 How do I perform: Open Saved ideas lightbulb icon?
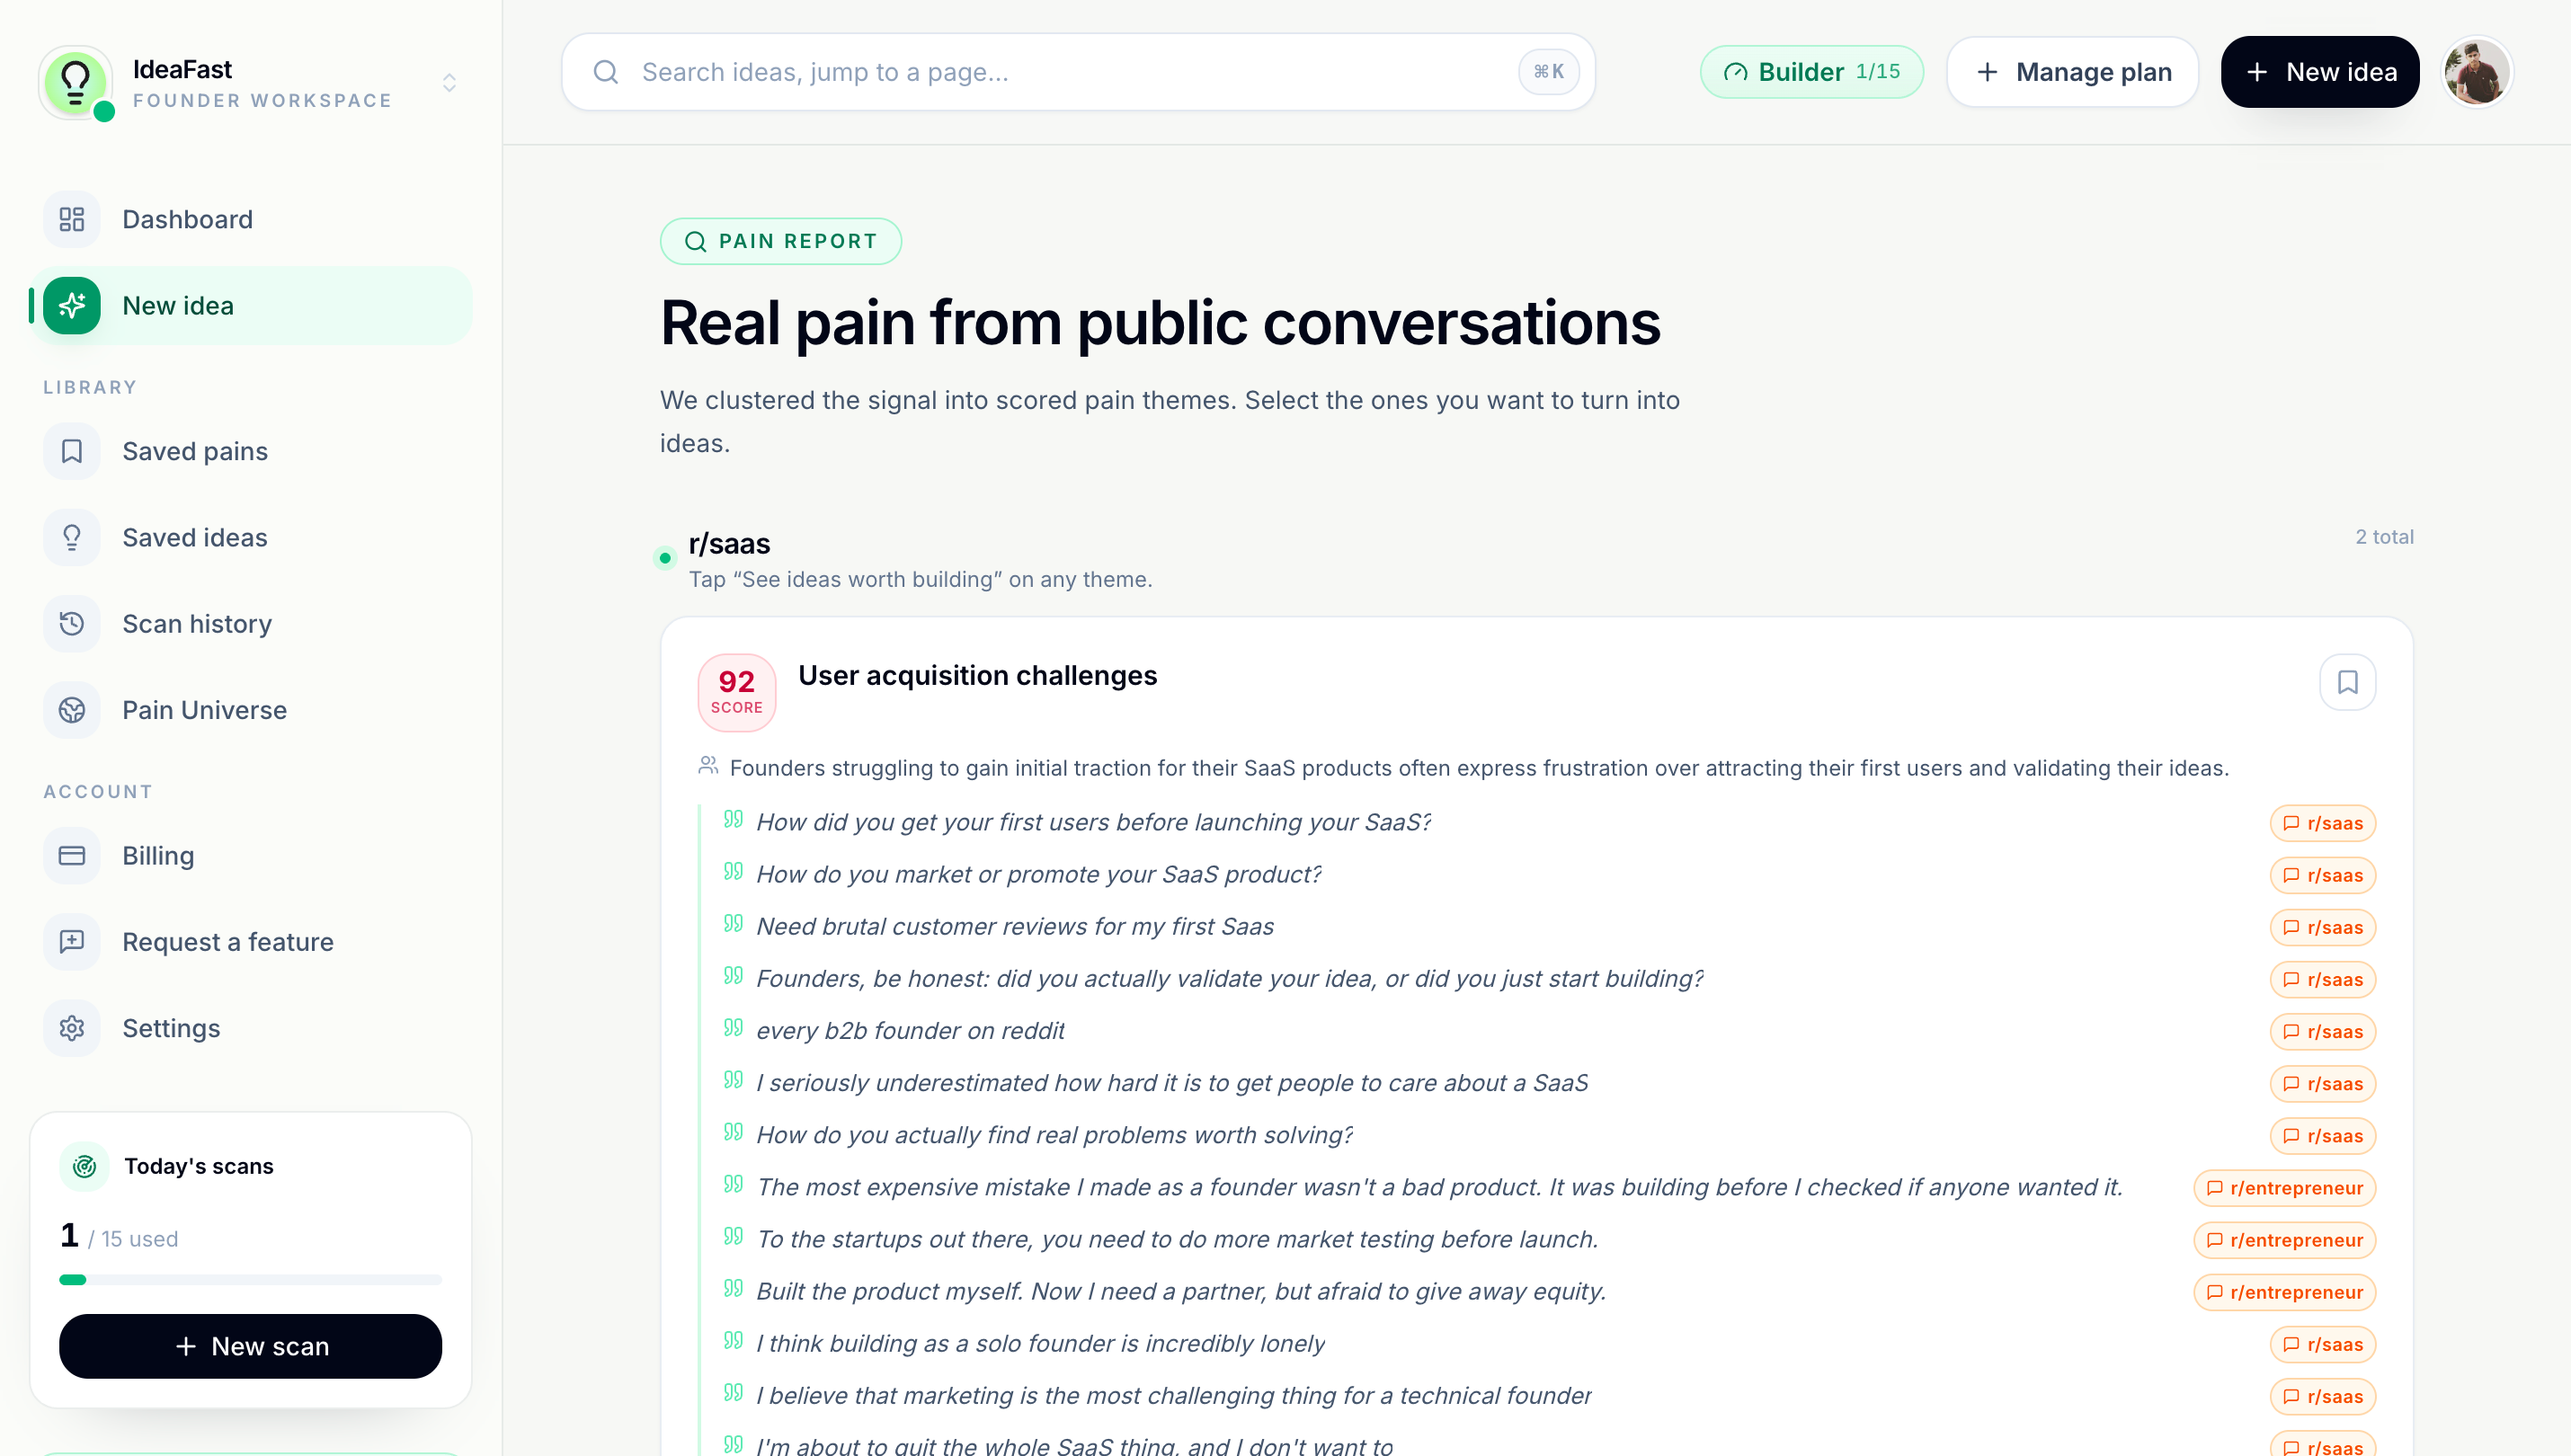point(72,537)
